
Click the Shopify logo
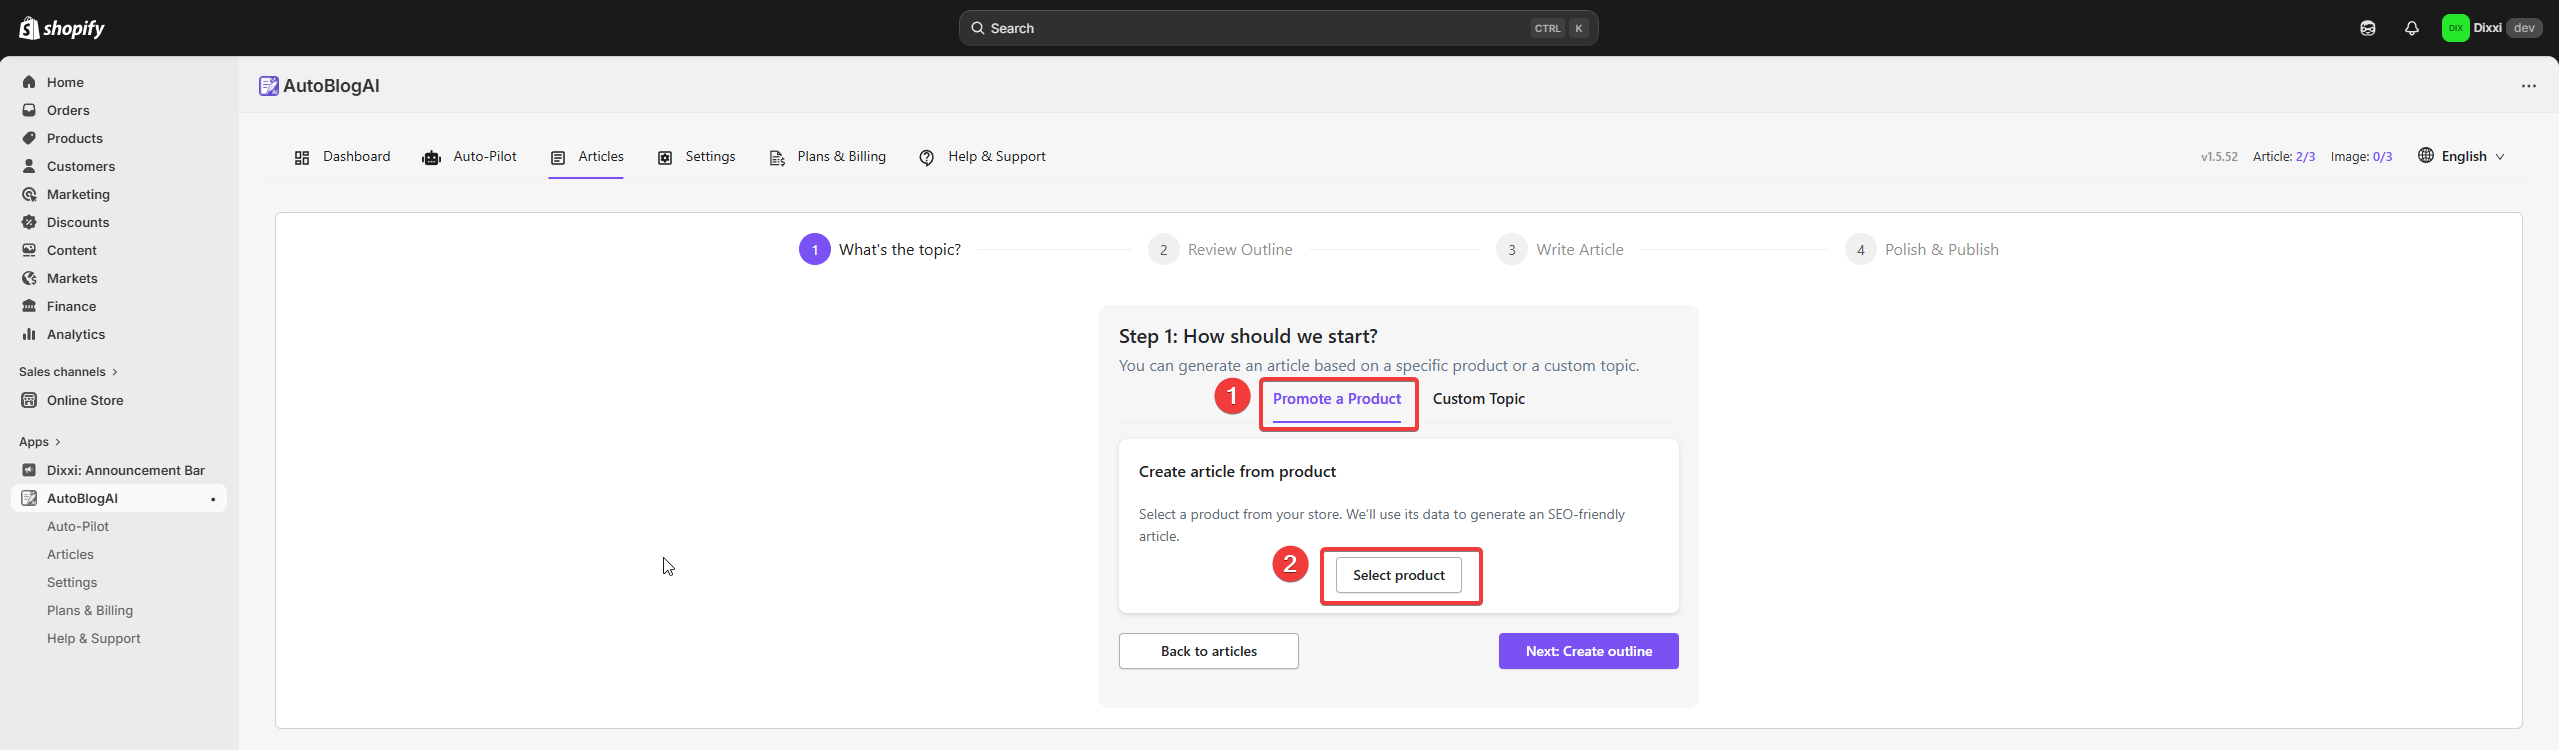[62, 28]
